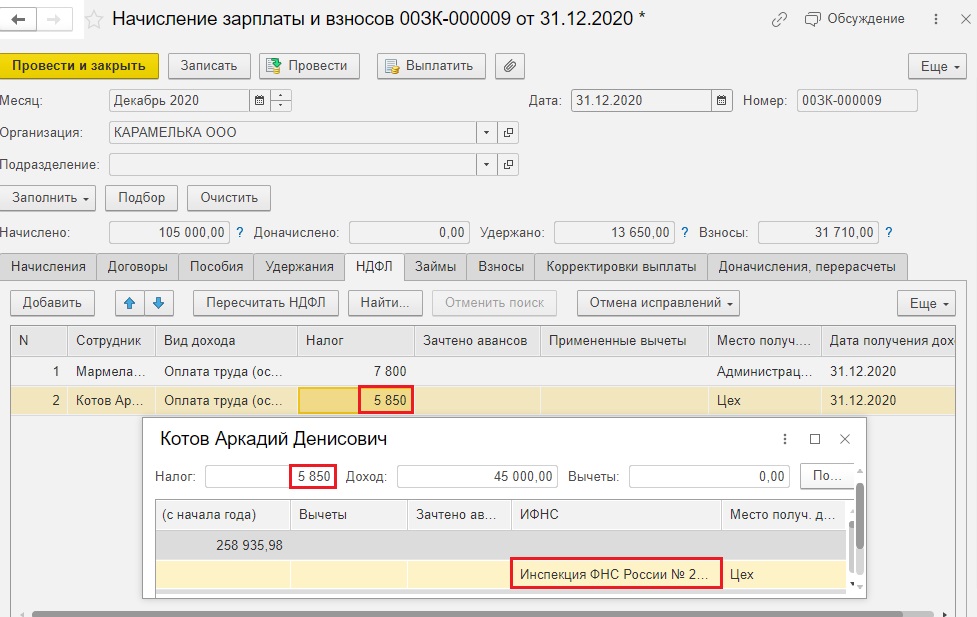Image resolution: width=977 pixels, height=617 pixels.
Task: Switch to the Начисления tab
Action: 48,267
